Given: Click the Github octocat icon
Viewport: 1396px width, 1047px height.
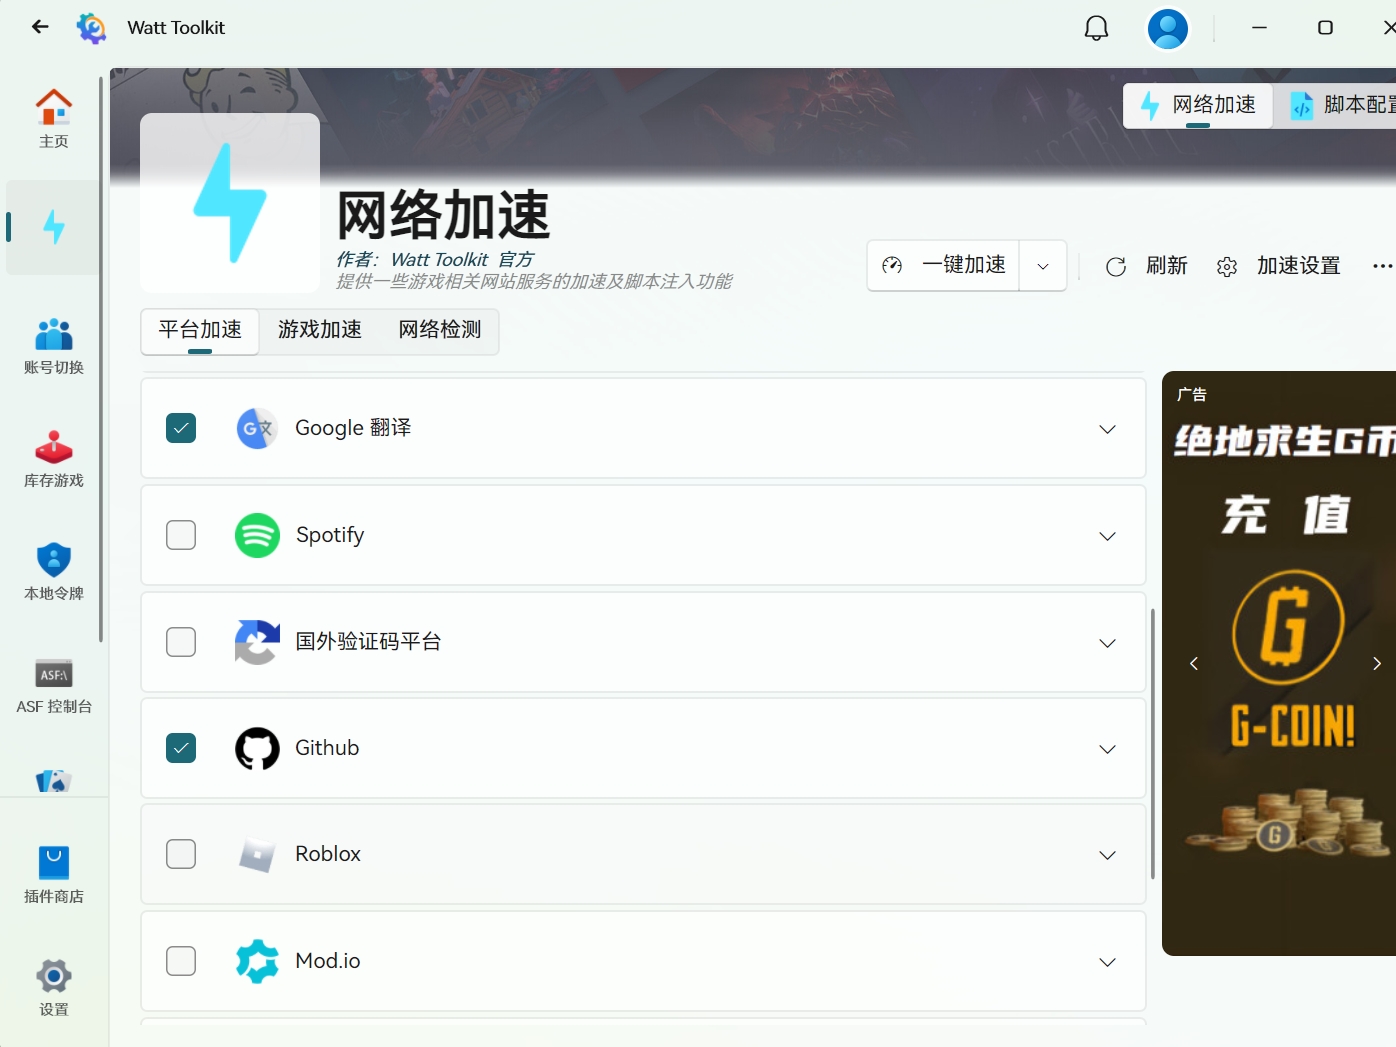Looking at the screenshot, I should click(x=257, y=748).
